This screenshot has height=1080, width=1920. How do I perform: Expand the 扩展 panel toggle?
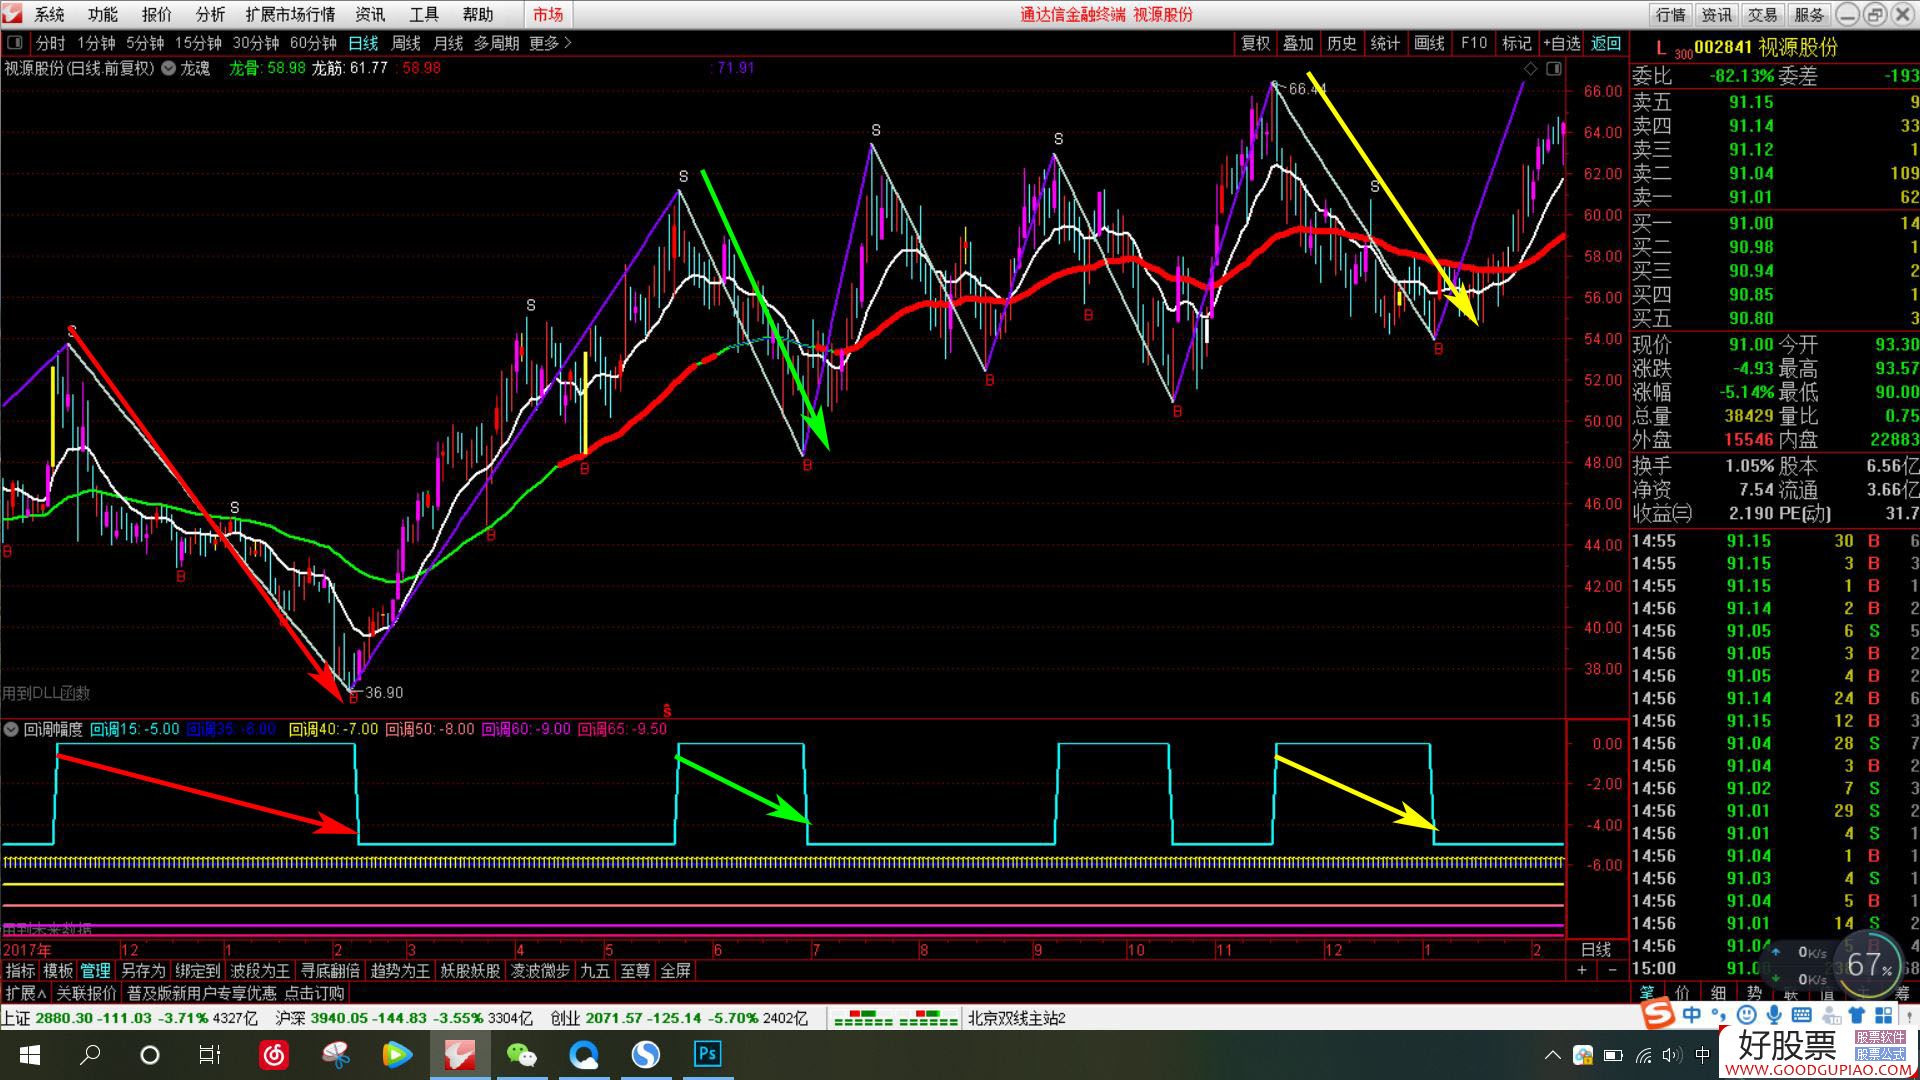point(26,993)
